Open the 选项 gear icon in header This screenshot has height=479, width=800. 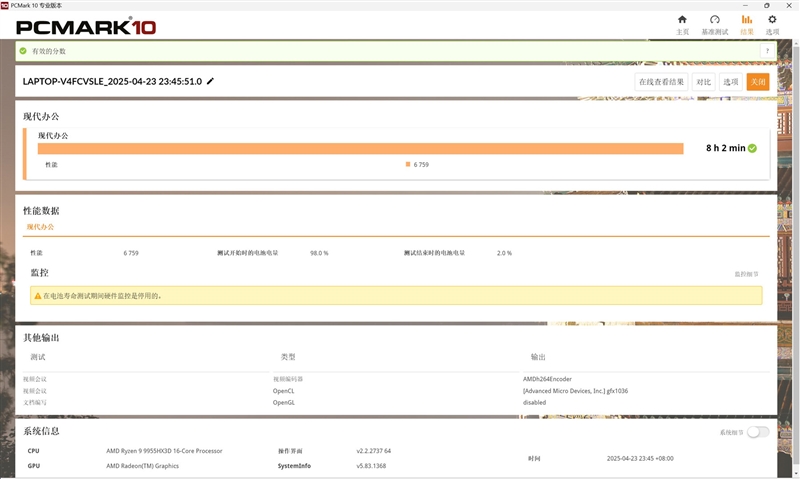[x=772, y=20]
